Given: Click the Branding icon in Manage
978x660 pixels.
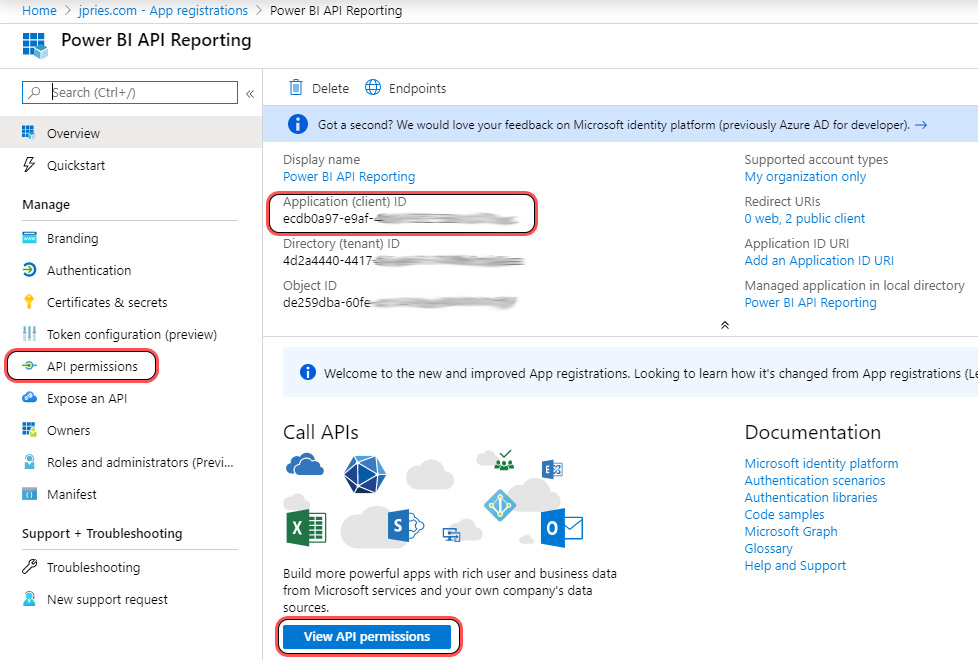Looking at the screenshot, I should coord(29,238).
